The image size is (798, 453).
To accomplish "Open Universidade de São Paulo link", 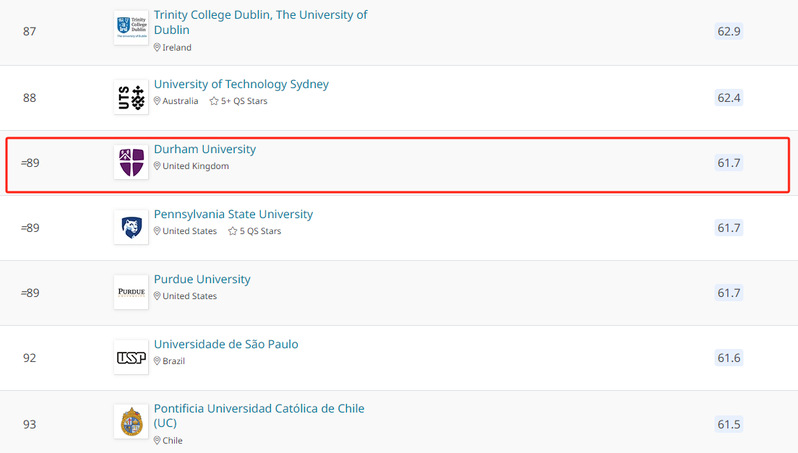I will coord(226,344).
